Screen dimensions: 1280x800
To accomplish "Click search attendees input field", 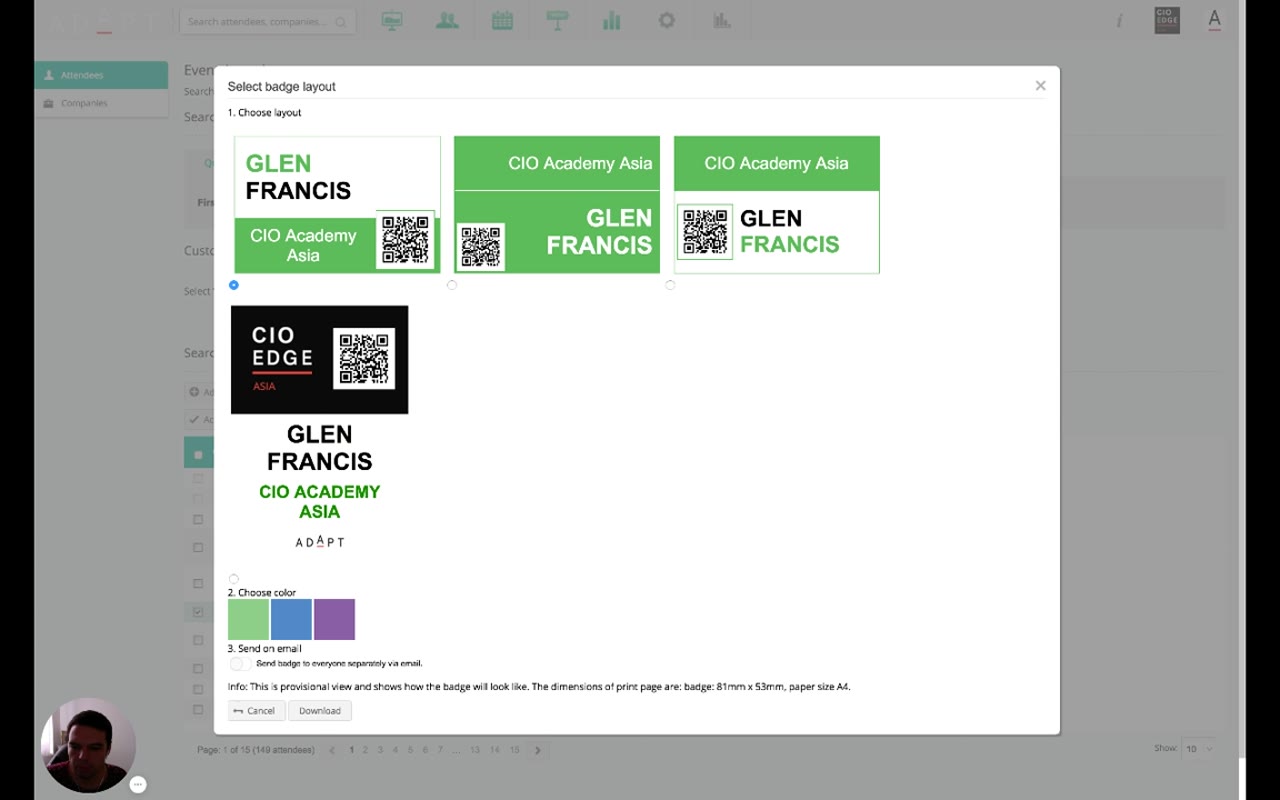I will 267,21.
